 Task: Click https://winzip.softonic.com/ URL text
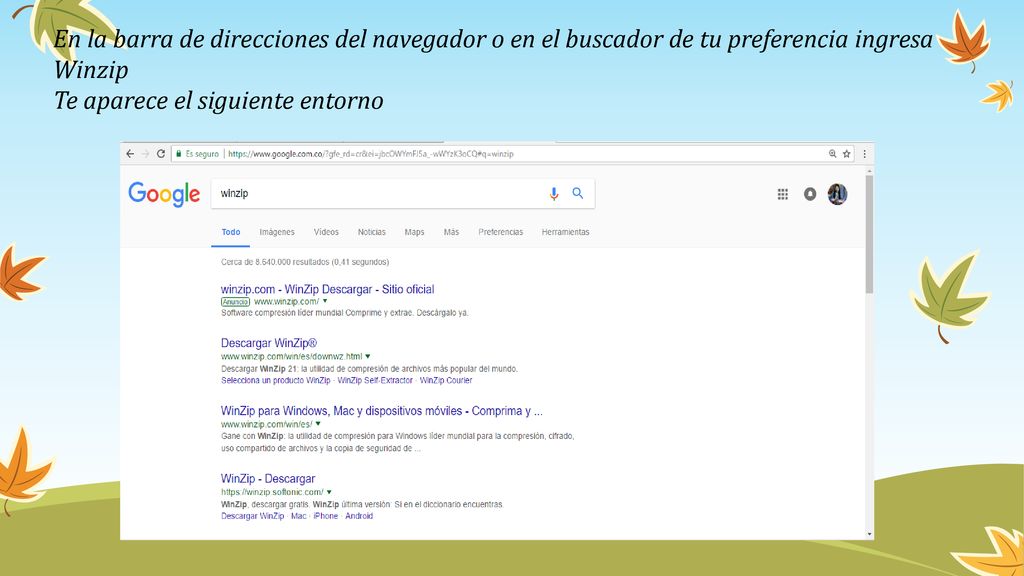coord(272,492)
